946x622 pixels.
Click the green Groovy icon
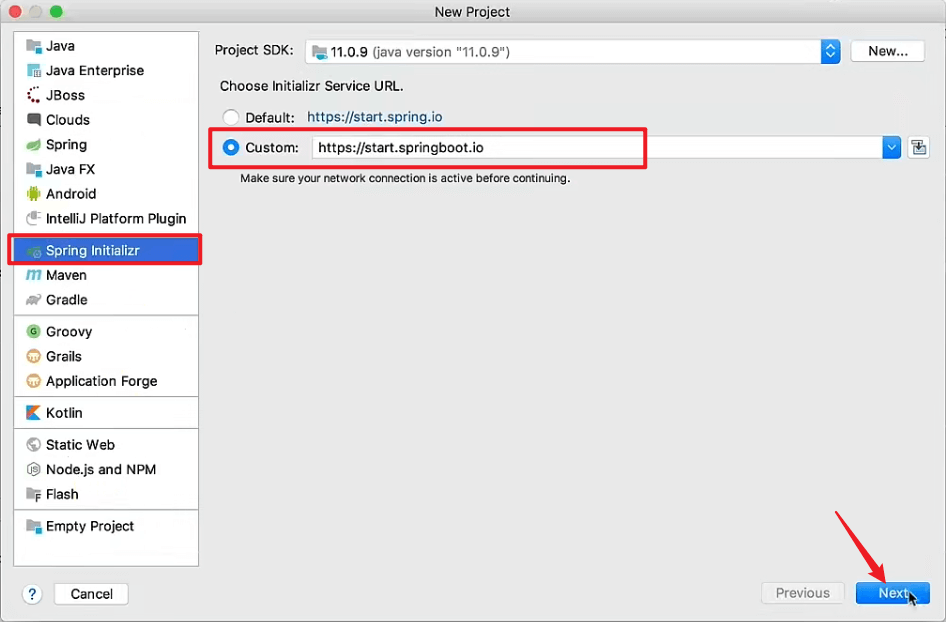pyautogui.click(x=34, y=331)
